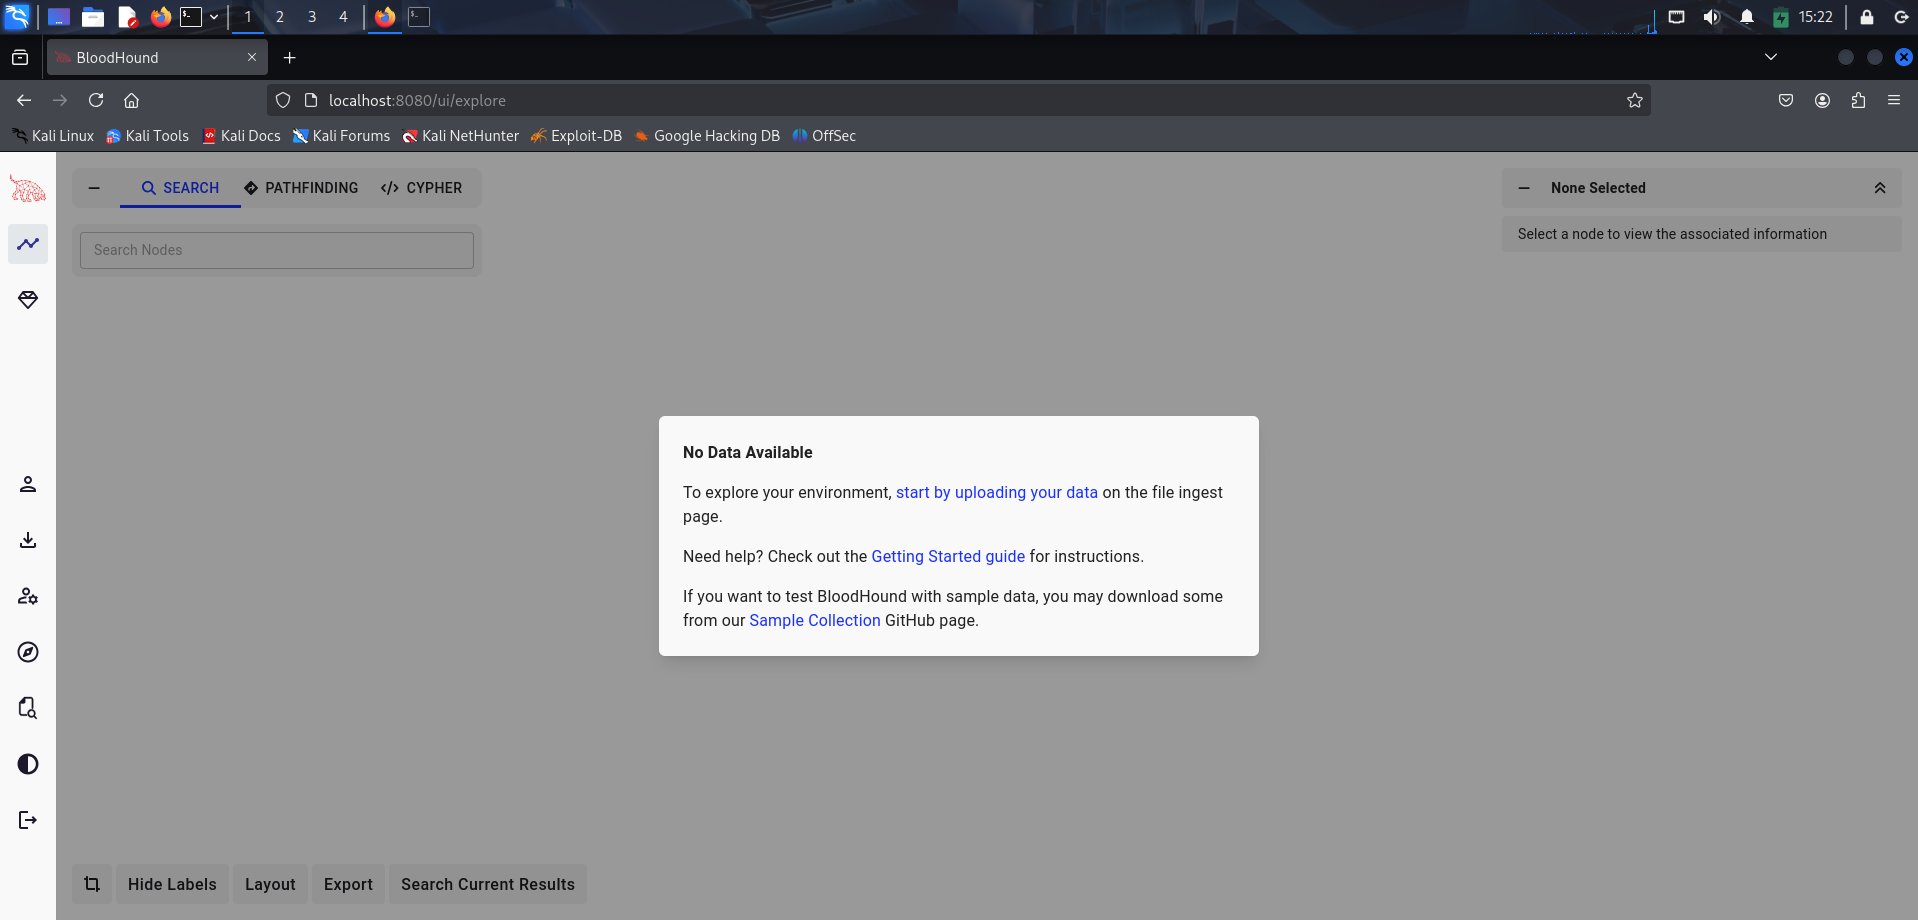The width and height of the screenshot is (1918, 920).
Task: Collapse the None Selected info panel
Action: point(1524,188)
